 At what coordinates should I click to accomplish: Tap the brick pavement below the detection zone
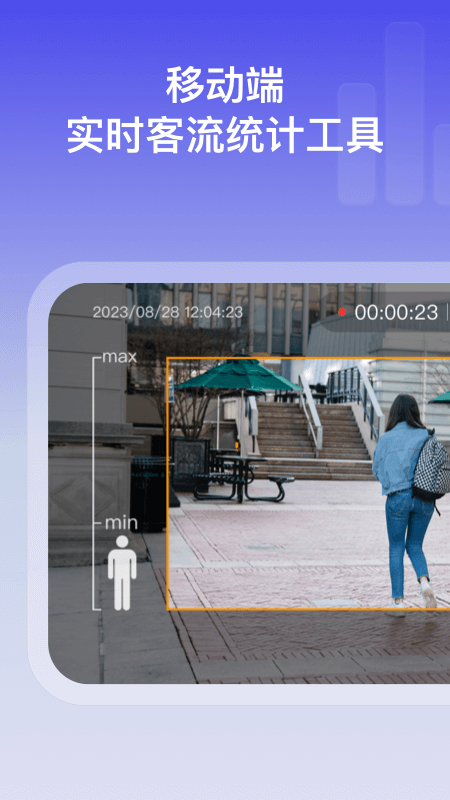[316, 643]
